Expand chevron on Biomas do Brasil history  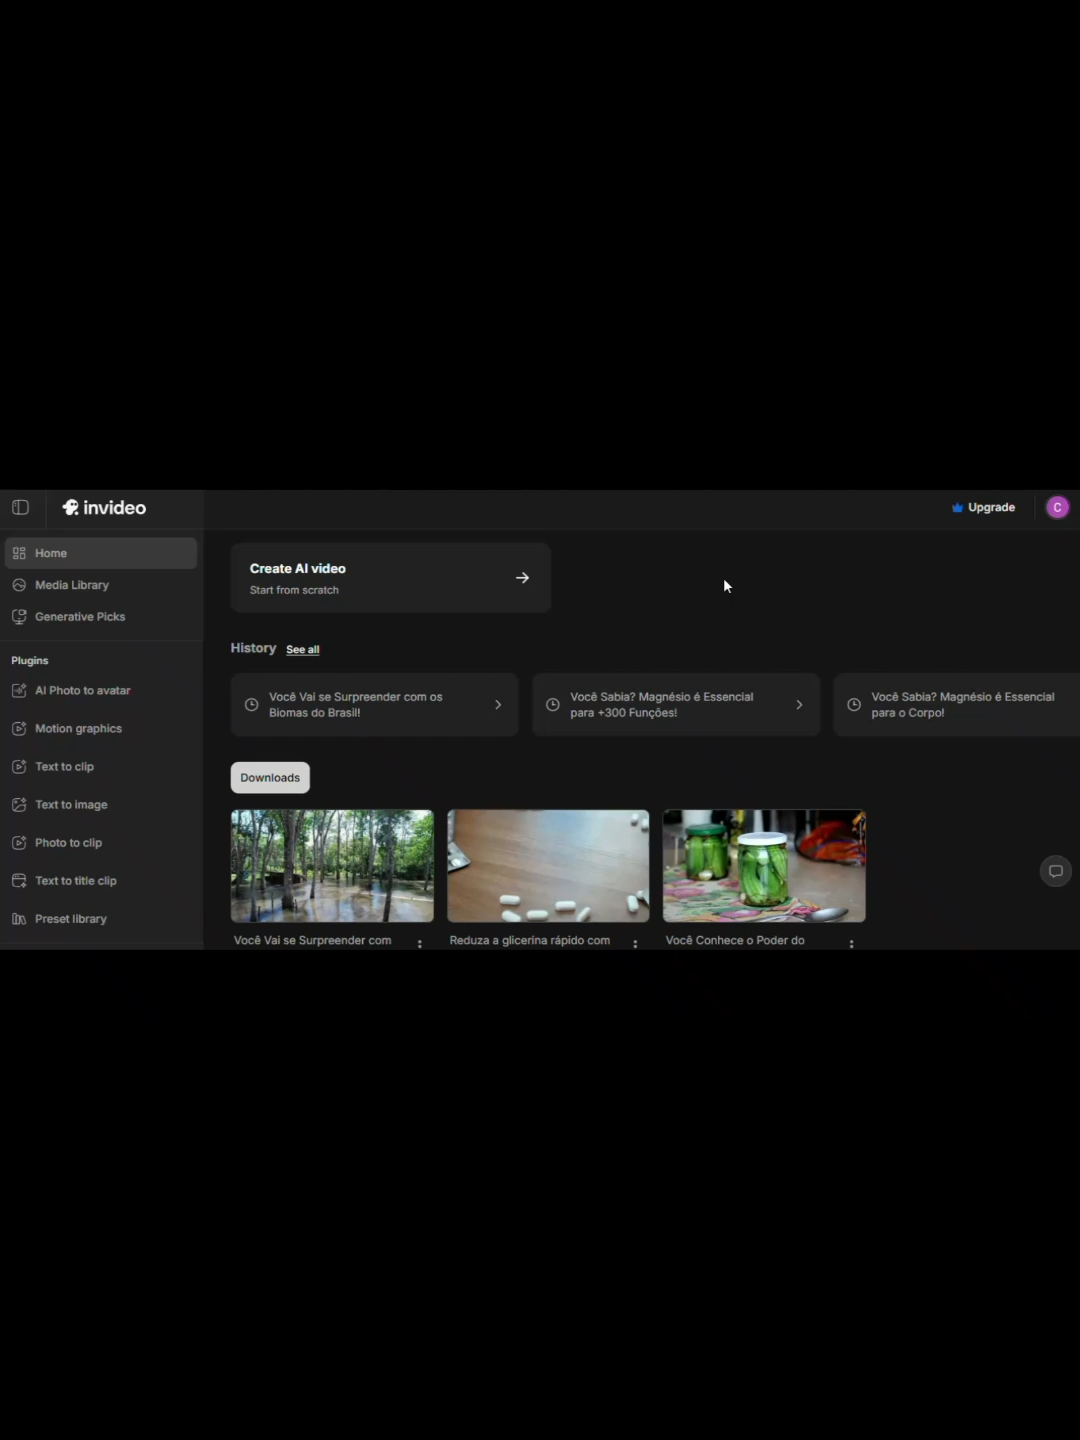498,705
